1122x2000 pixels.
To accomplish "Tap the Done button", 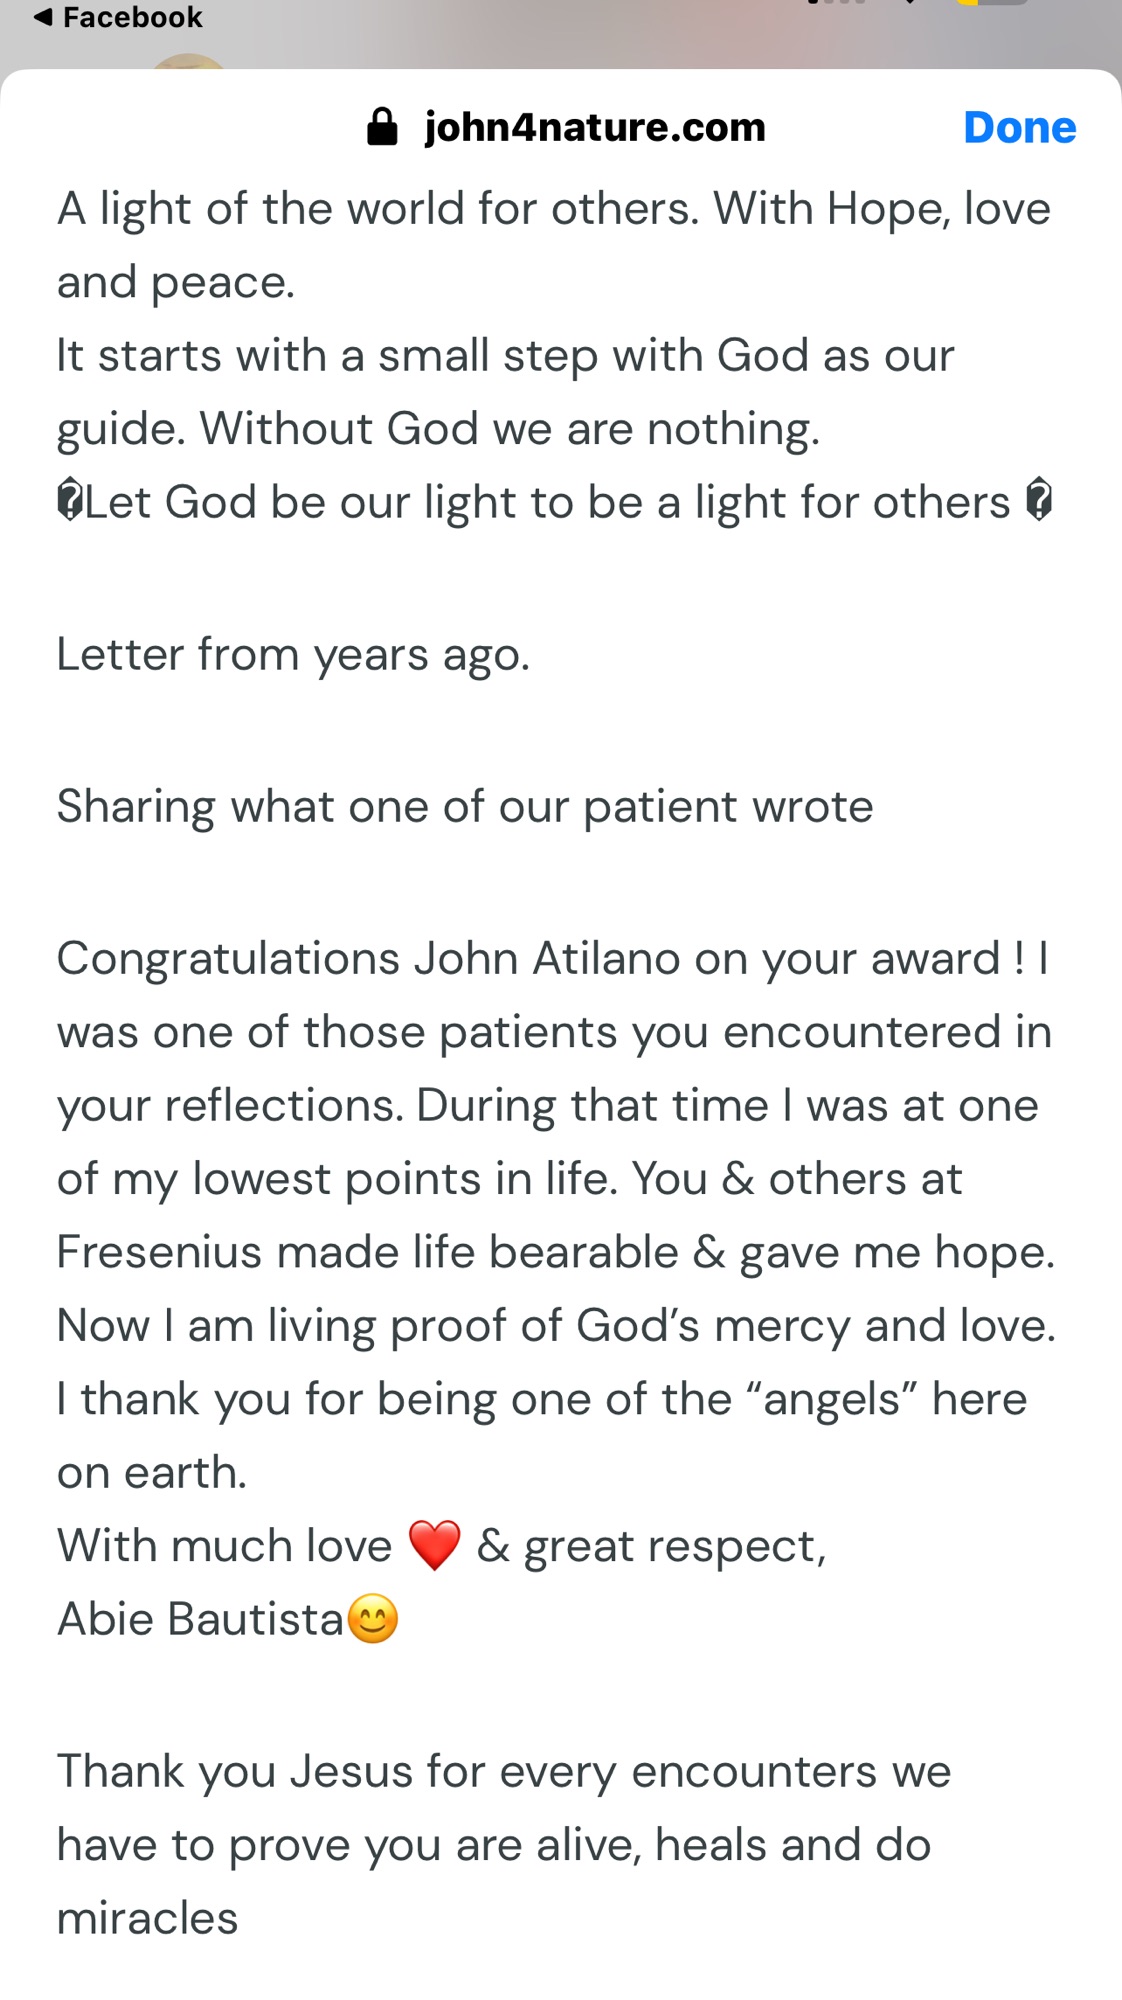I will [x=1019, y=128].
